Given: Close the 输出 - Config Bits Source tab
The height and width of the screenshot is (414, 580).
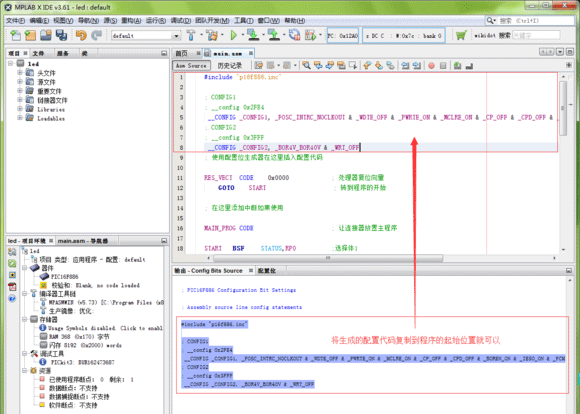Looking at the screenshot, I should (x=251, y=271).
